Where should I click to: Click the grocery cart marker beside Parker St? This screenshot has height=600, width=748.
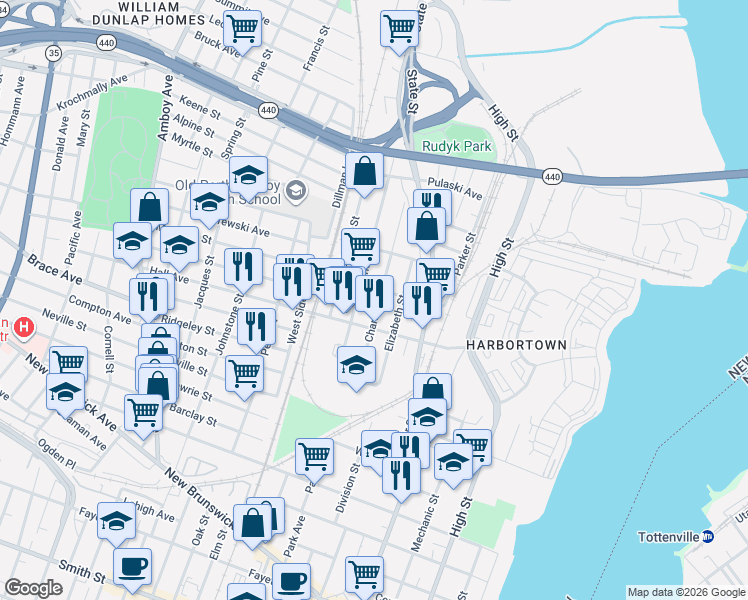pyautogui.click(x=437, y=274)
